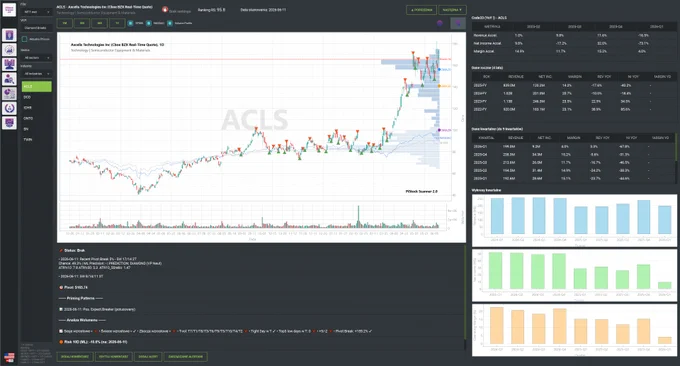The image size is (680, 366).
Task: Toggle the teal checkbox right after the 1Y button
Action: tap(131, 23)
